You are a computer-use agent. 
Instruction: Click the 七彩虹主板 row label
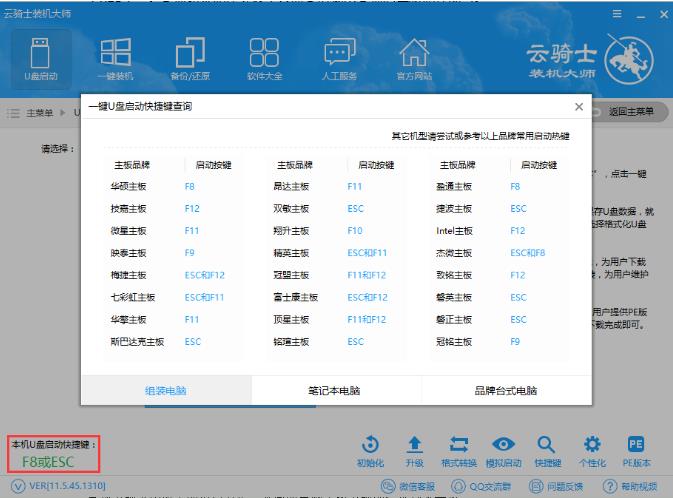coord(133,297)
